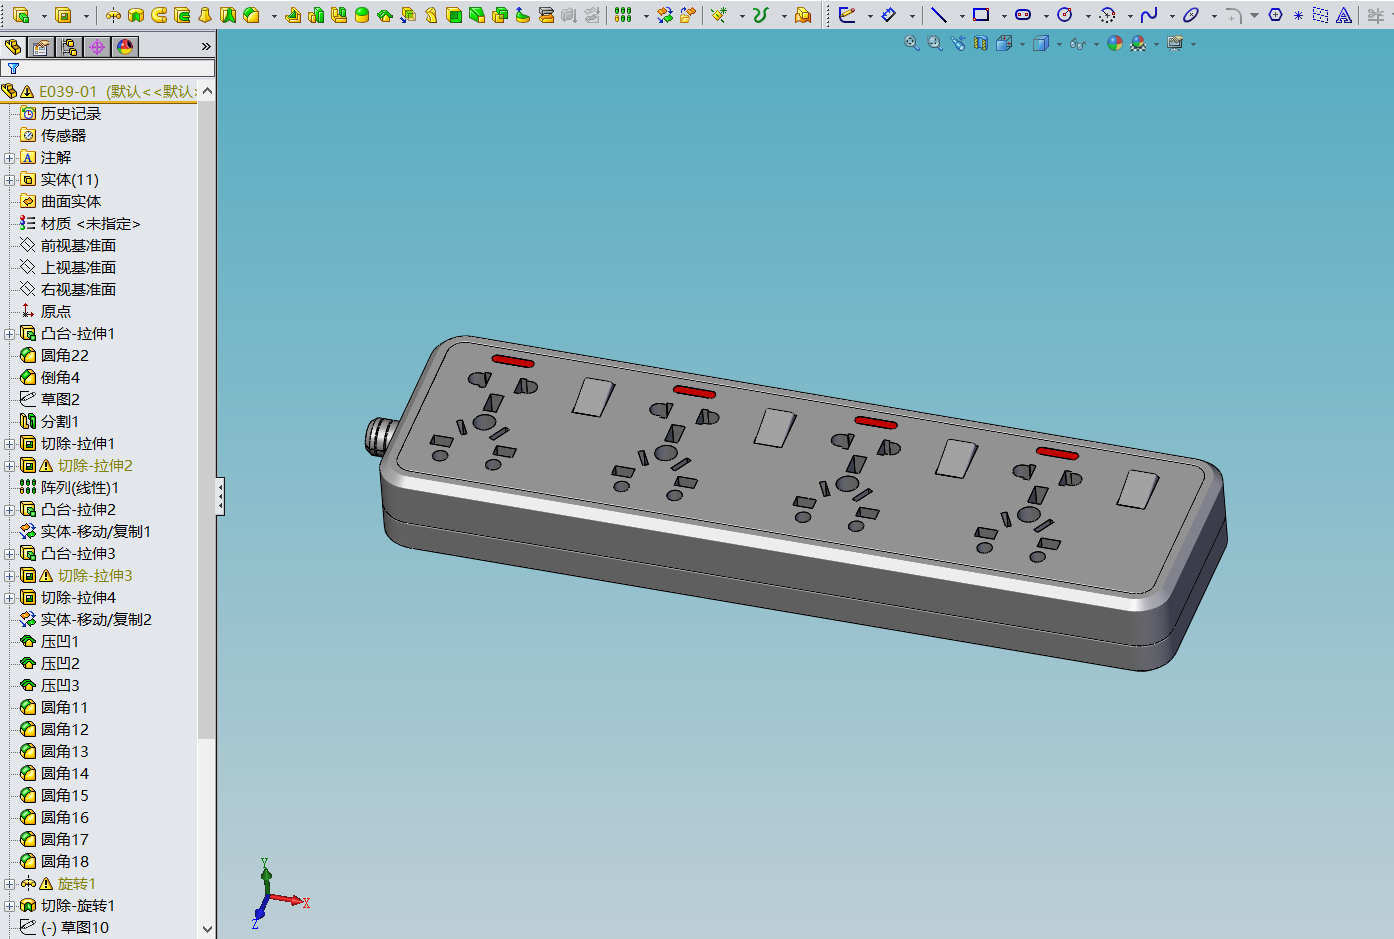Select the Straight Slot tool
This screenshot has width=1394, height=939.
(1023, 15)
